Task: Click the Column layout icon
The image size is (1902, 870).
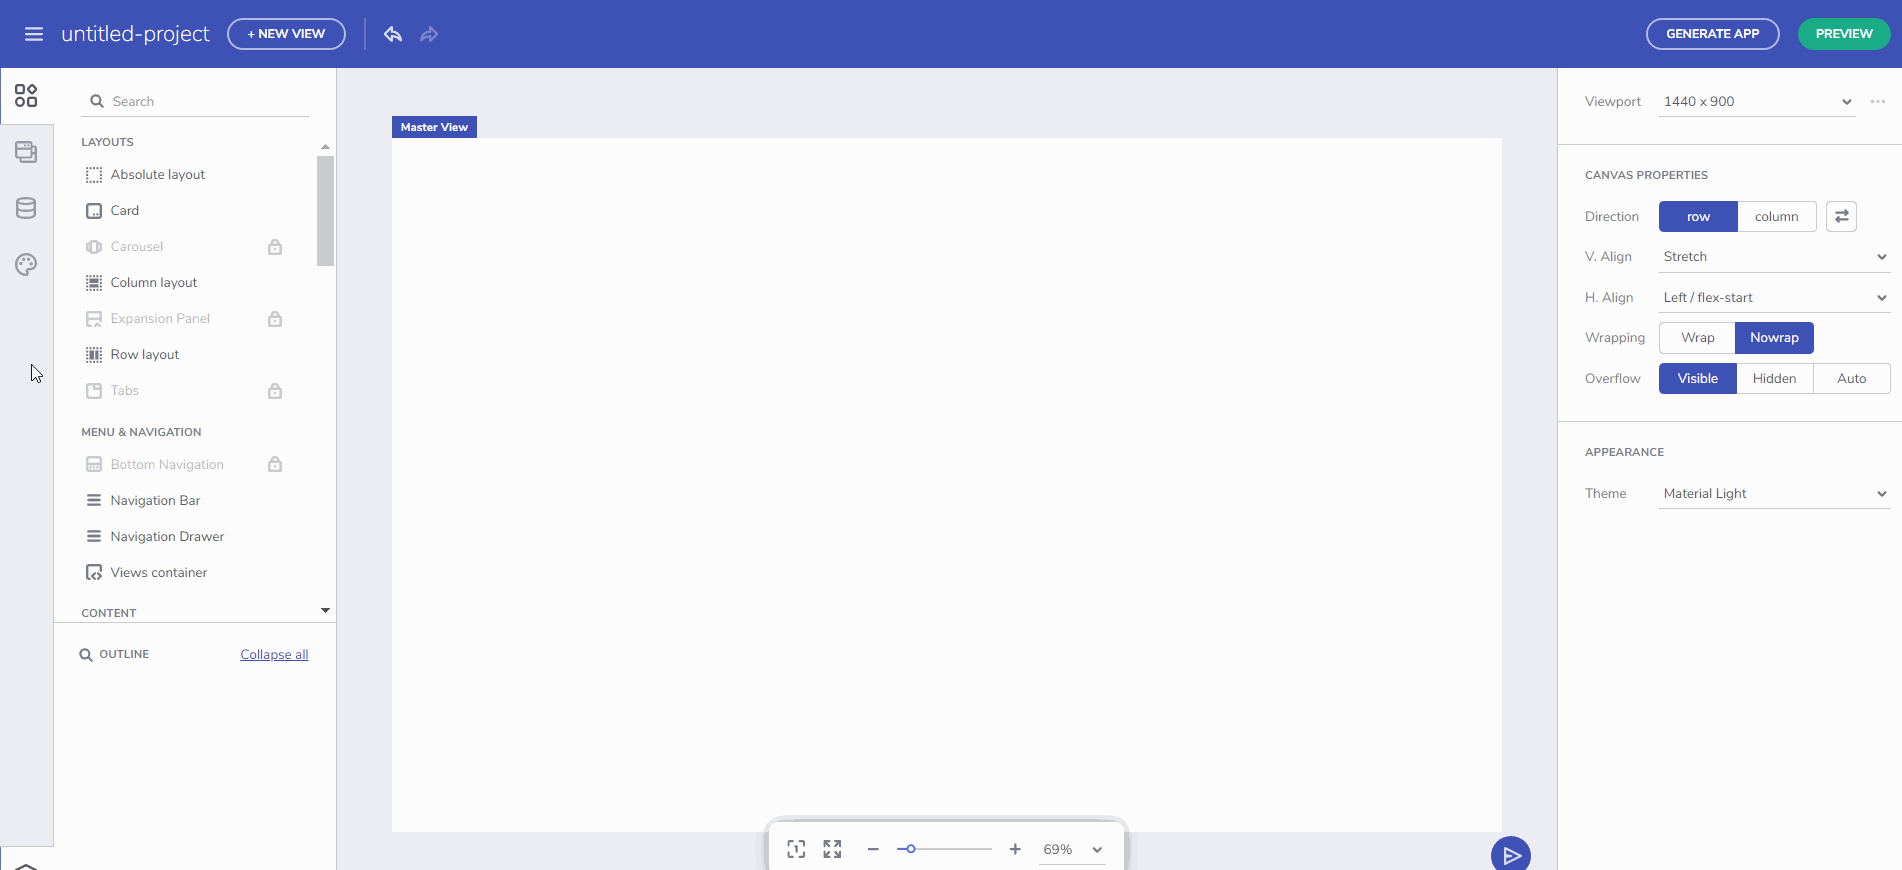Action: click(94, 283)
